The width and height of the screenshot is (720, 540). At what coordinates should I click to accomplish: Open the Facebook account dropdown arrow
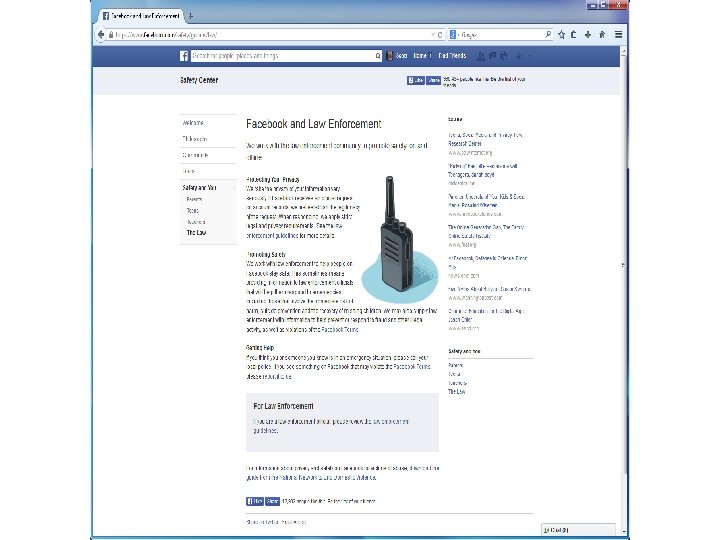(x=529, y=56)
